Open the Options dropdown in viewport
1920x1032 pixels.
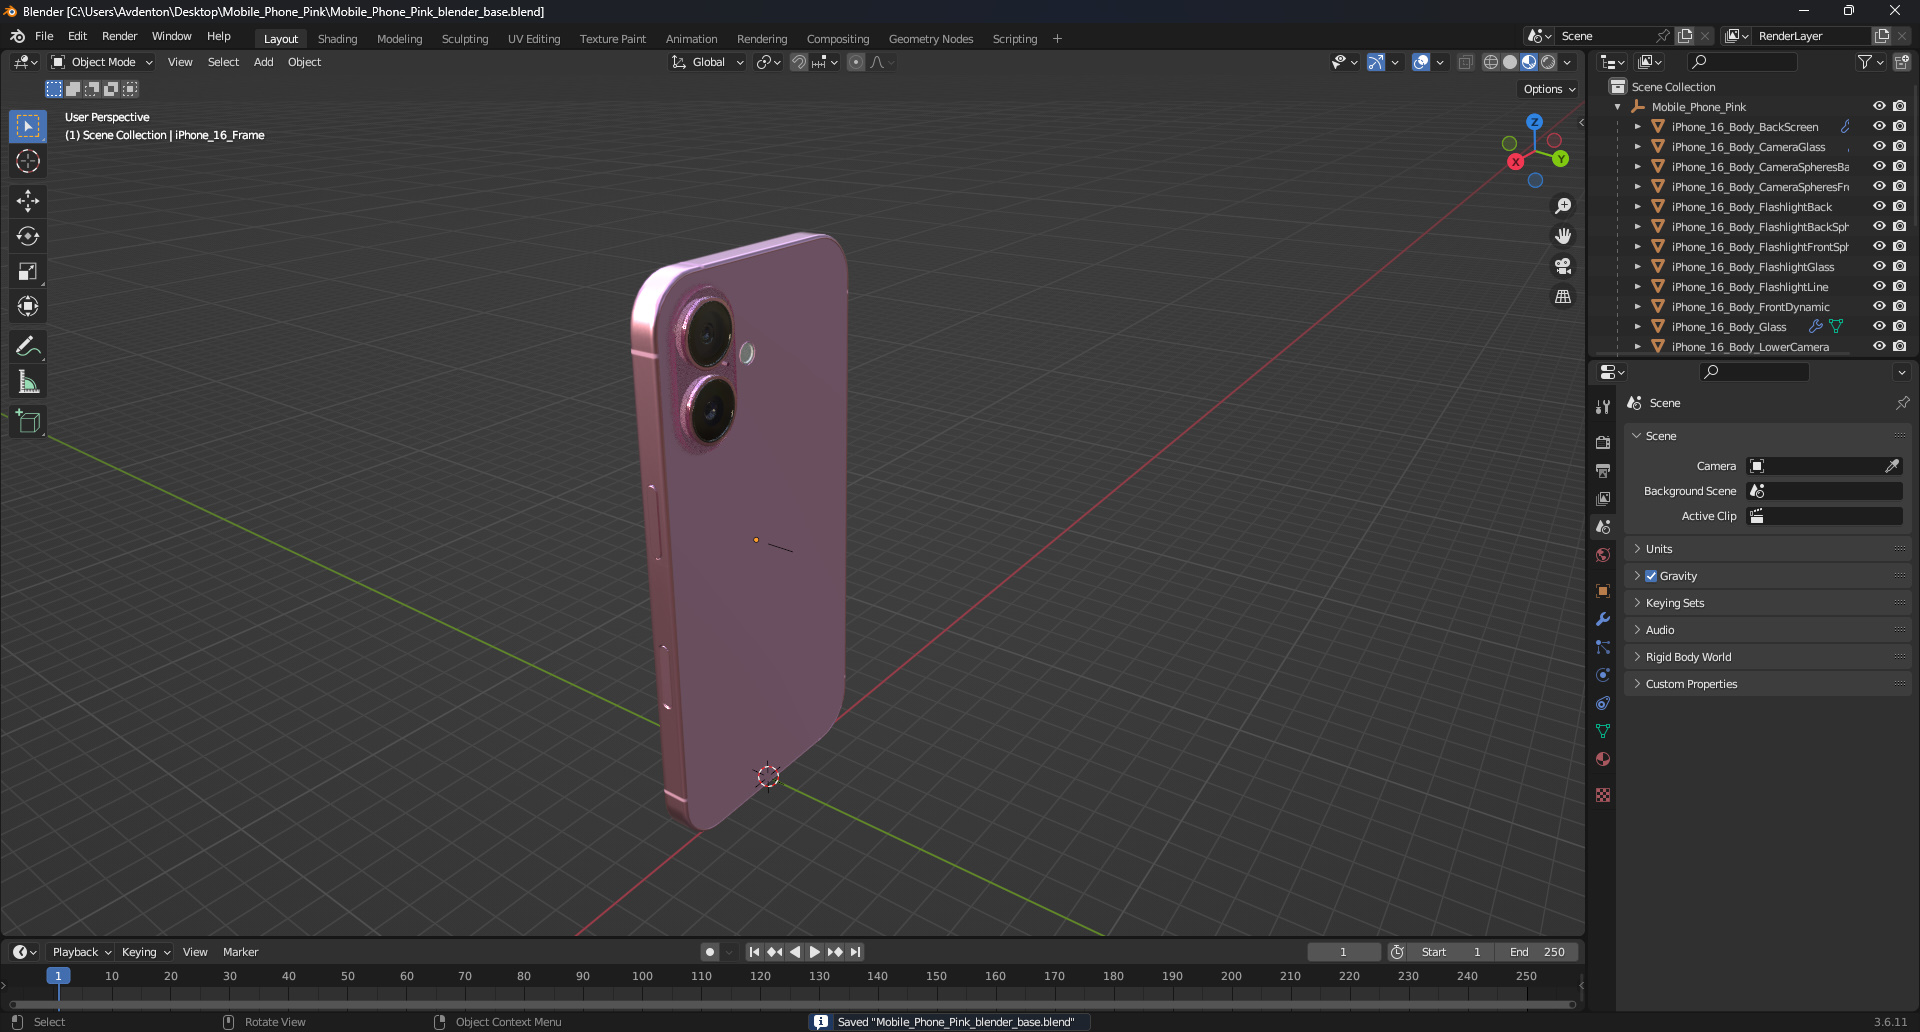click(1548, 89)
